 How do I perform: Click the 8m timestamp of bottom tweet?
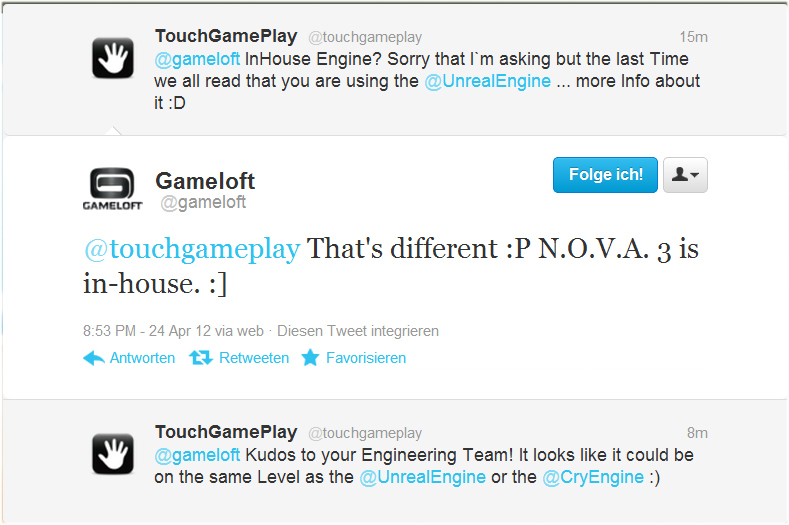(697, 433)
